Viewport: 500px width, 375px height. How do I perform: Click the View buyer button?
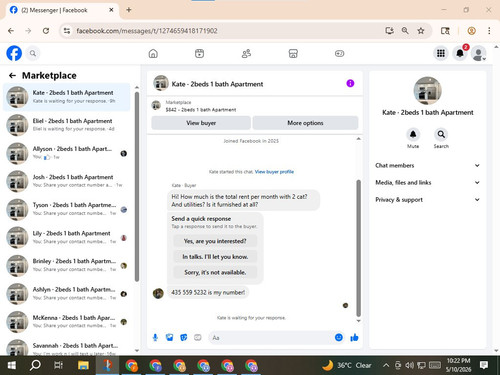[x=201, y=123]
